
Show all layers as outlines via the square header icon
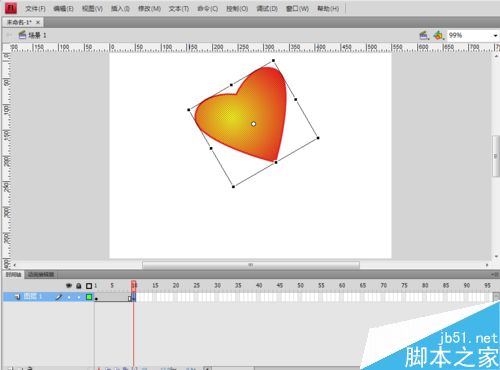[89, 286]
